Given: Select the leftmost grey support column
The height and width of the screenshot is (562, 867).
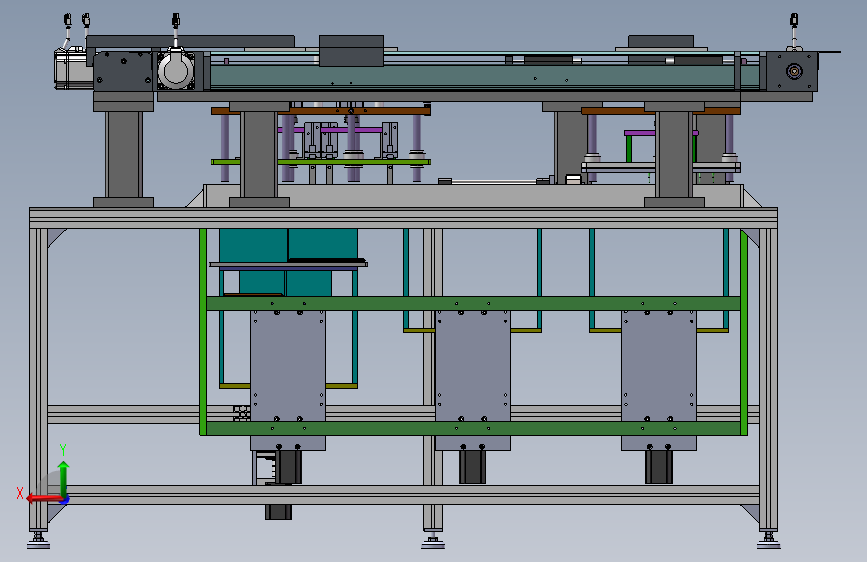Looking at the screenshot, I should click(124, 154).
